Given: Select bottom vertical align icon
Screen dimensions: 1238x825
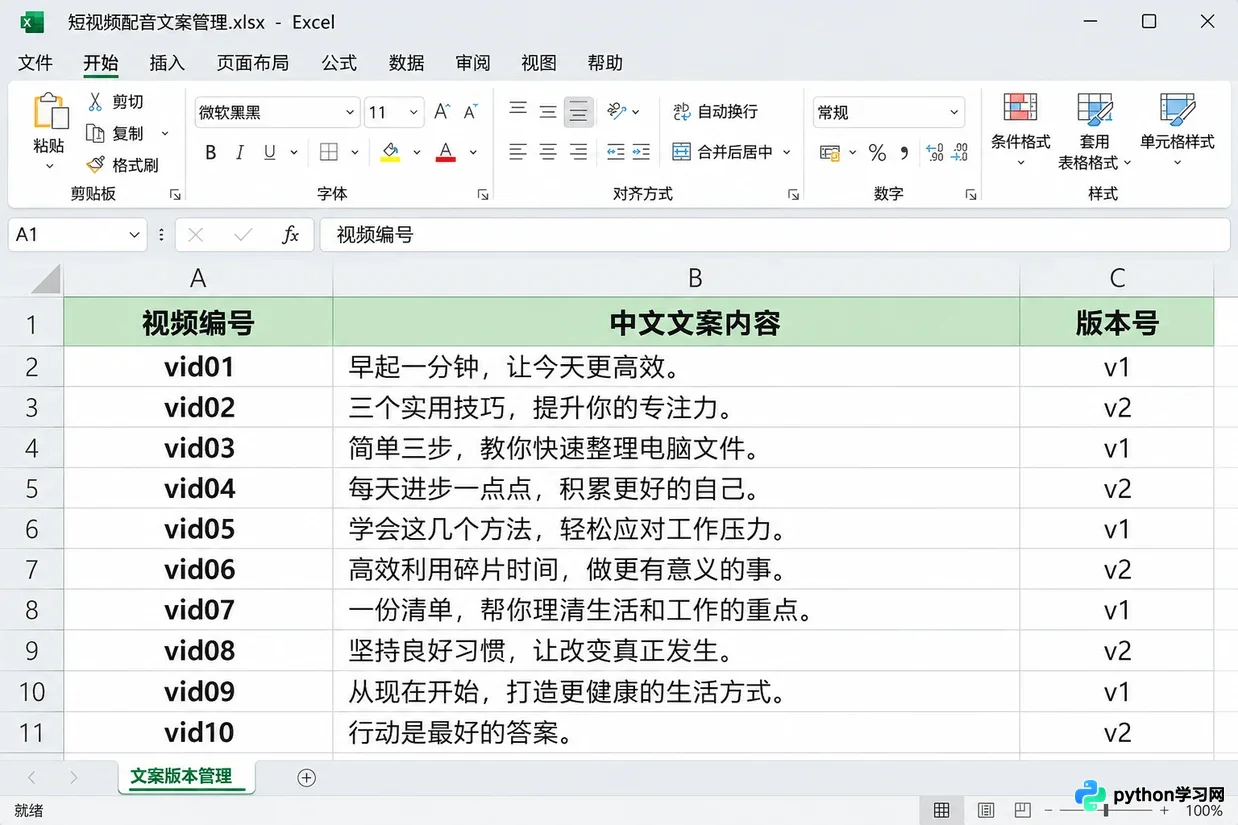Looking at the screenshot, I should [x=578, y=111].
